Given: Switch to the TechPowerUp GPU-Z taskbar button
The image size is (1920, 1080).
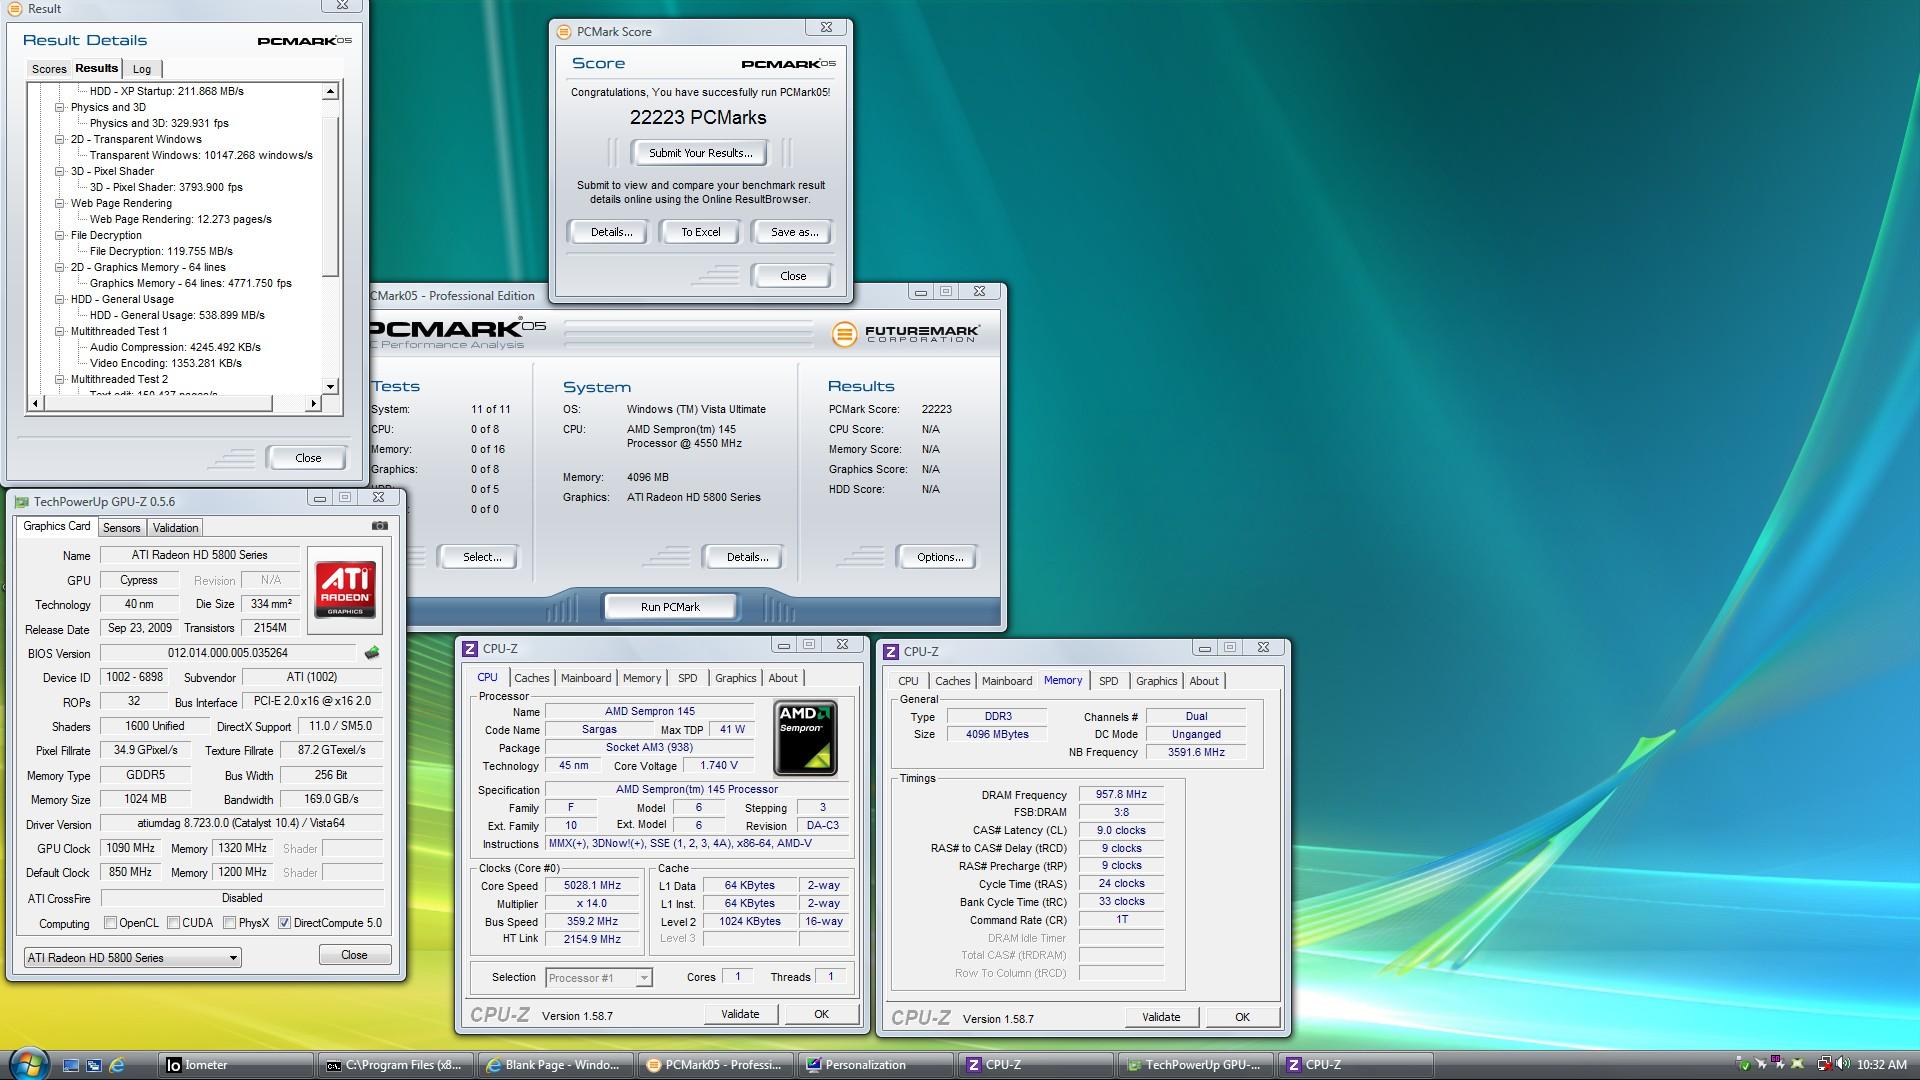Looking at the screenshot, I should pos(1196,1065).
